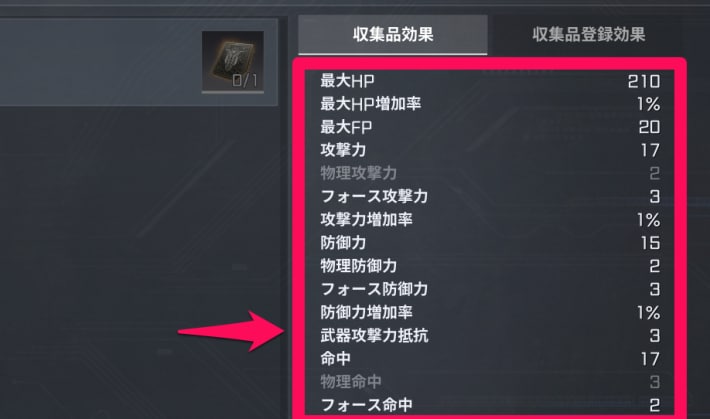Click the フォース防御力 entry
710x419 pixels.
(489, 289)
